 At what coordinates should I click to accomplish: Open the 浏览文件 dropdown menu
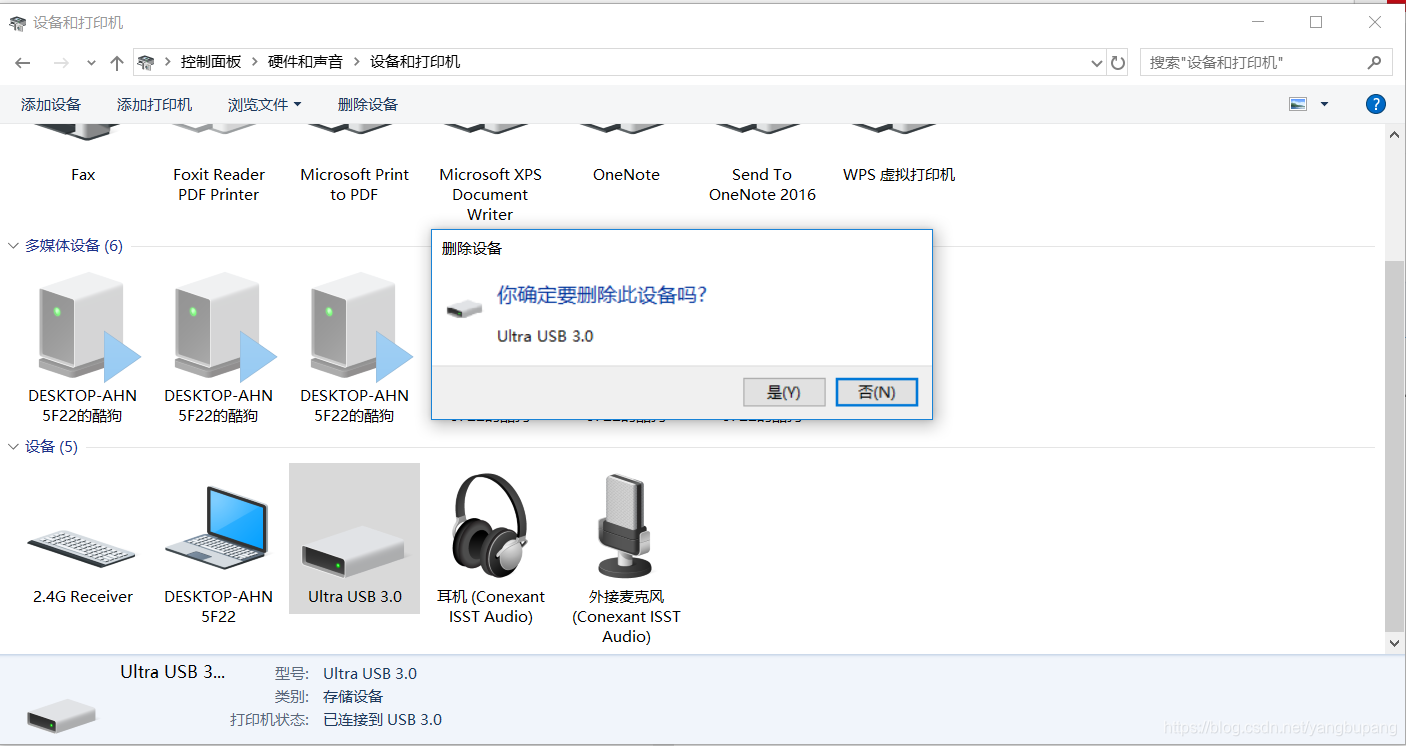264,104
